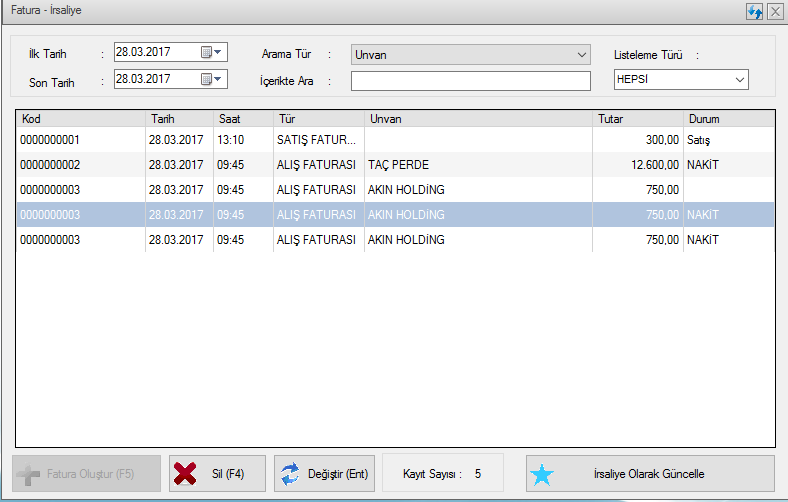
Task: Expand the Arama Tür dropdown
Action: click(582, 54)
